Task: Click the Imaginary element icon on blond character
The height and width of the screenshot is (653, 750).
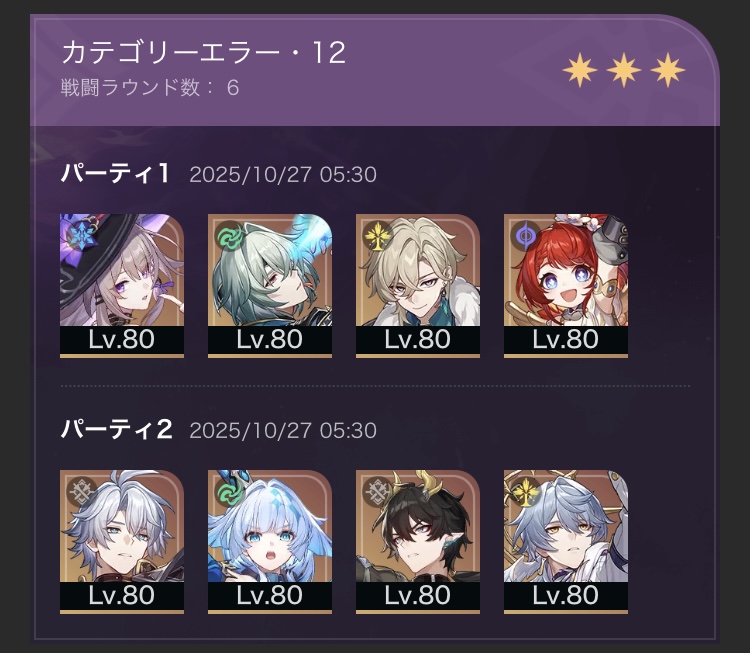Action: 376,235
